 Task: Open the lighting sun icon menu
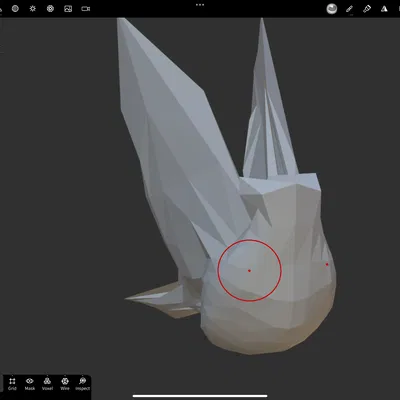pos(33,9)
